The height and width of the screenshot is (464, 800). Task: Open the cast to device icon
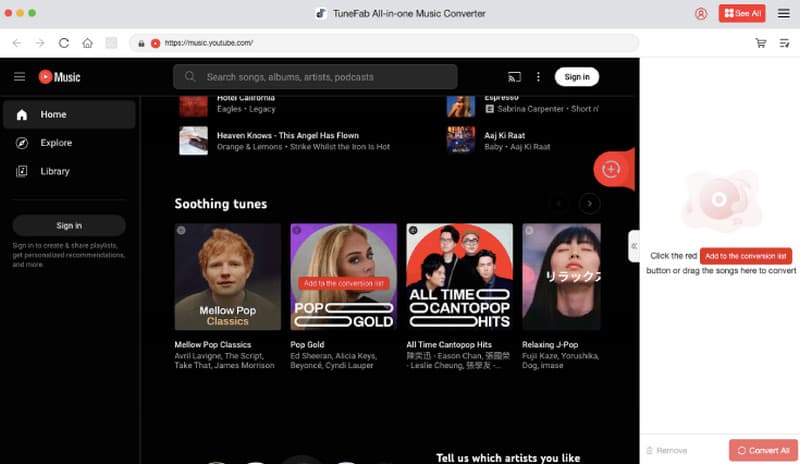514,77
